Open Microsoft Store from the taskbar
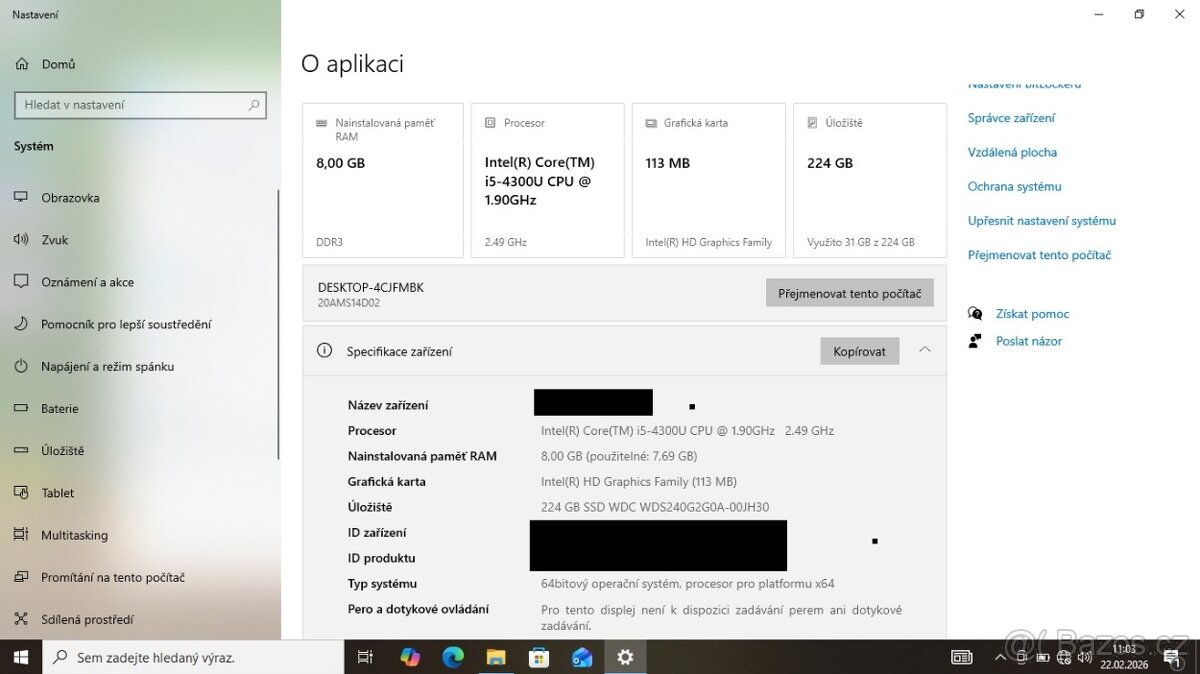1200x674 pixels. [539, 657]
